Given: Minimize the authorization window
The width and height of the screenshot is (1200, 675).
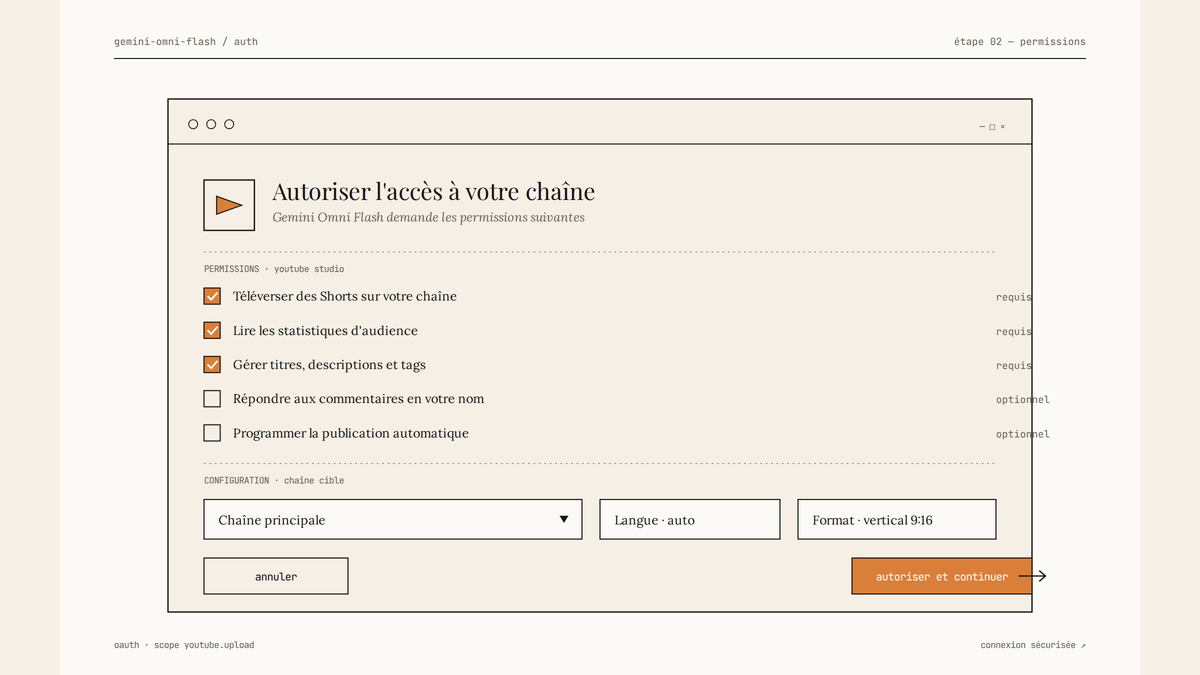Looking at the screenshot, I should tap(982, 127).
